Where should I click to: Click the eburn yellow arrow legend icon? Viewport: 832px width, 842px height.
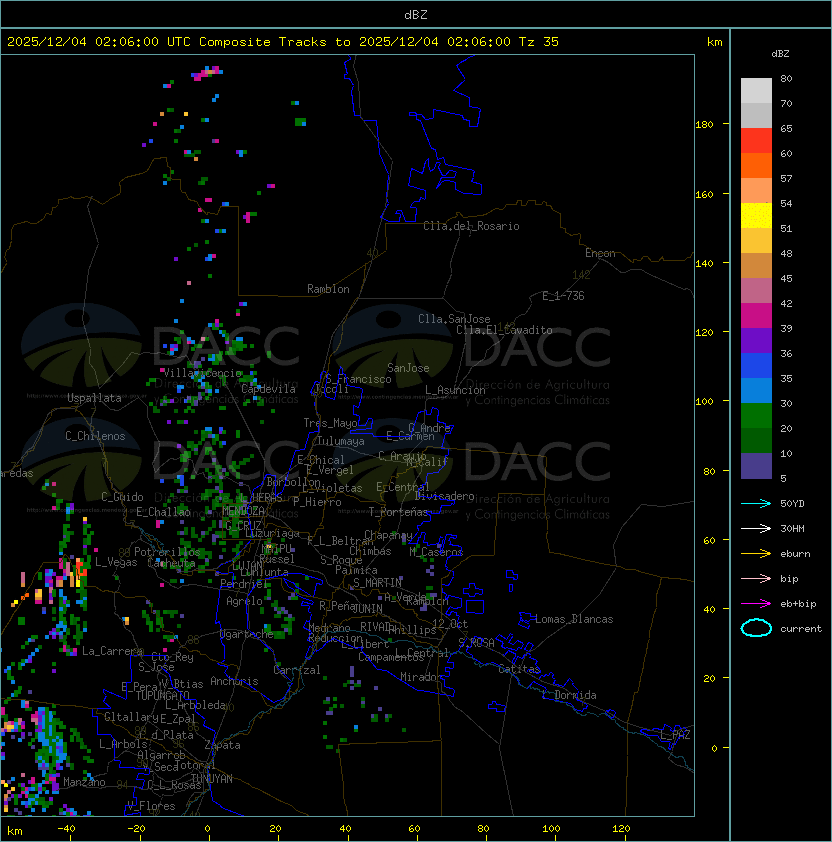[x=756, y=553]
